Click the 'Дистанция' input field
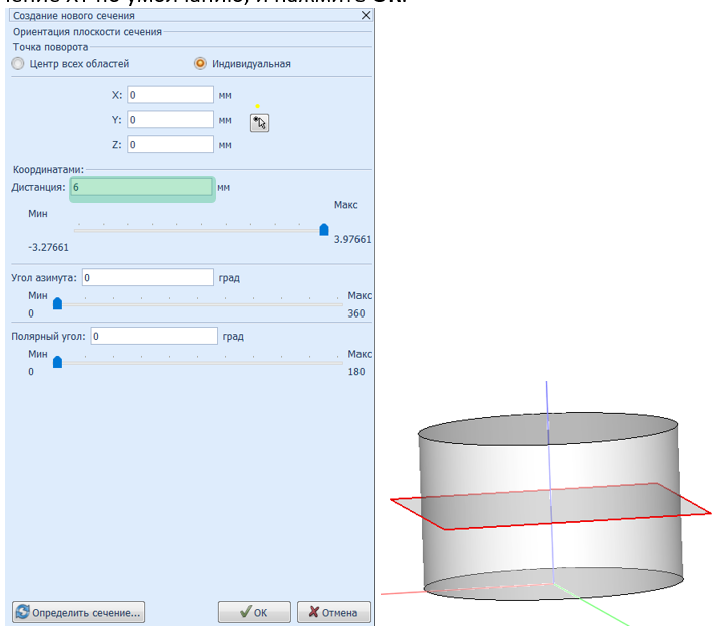Viewport: 716px width, 632px height. coord(142,187)
